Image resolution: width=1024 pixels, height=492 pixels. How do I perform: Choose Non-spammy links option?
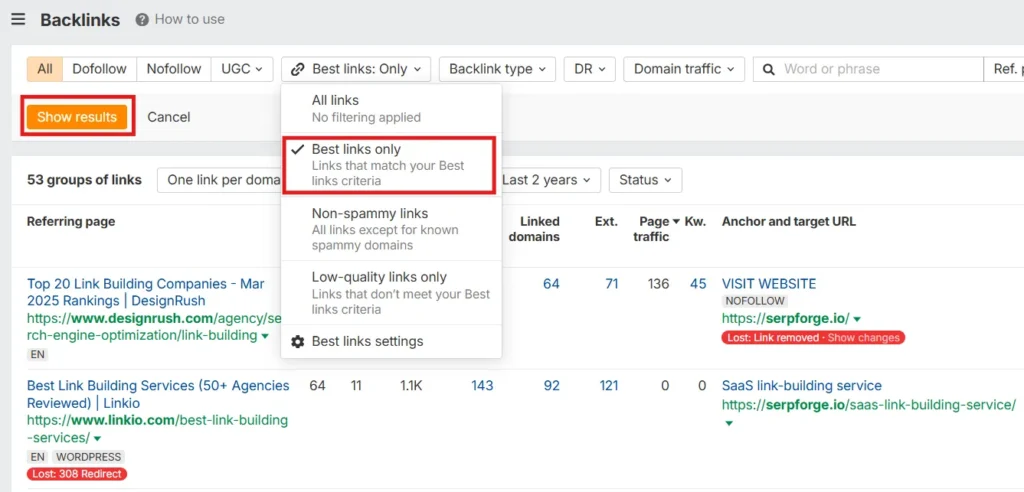click(x=391, y=229)
